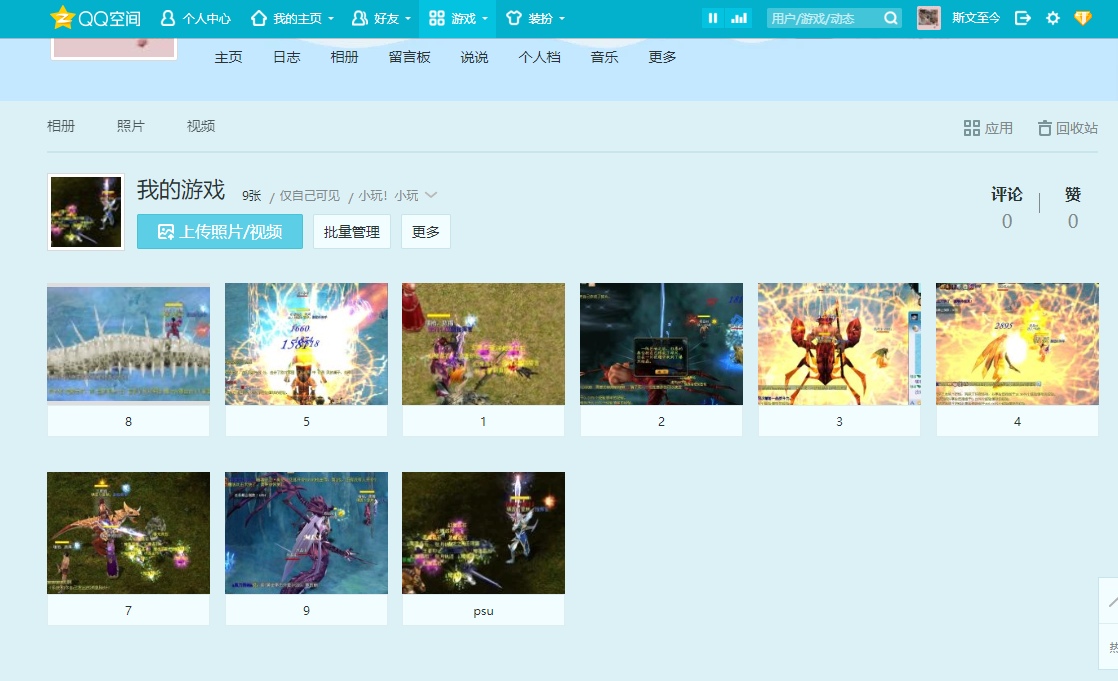Open the equalizer bars icon beside pause
This screenshot has height=681, width=1118.
(x=739, y=19)
